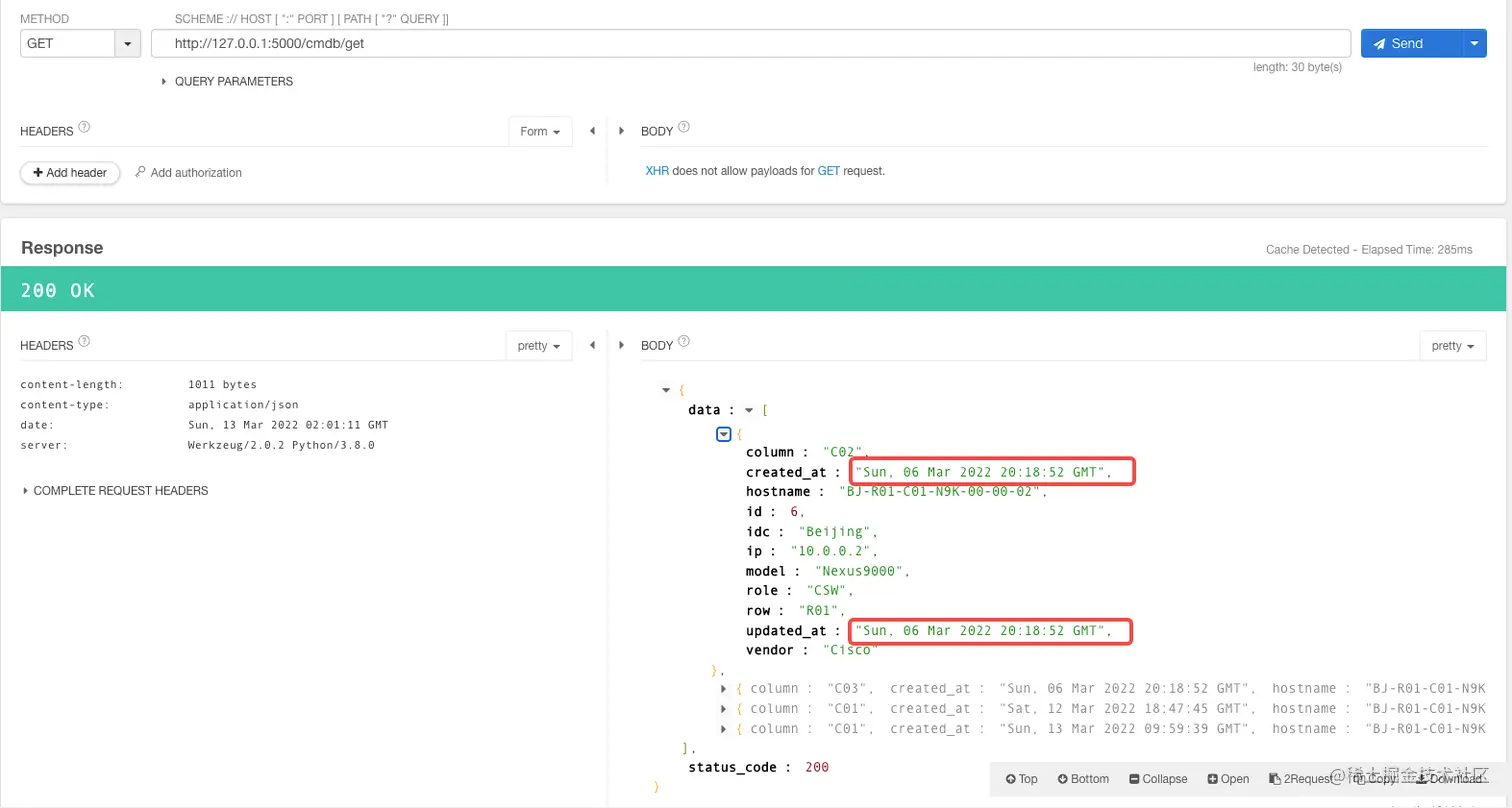This screenshot has height=808, width=1512.
Task: Select the response date header value
Action: coord(288,425)
